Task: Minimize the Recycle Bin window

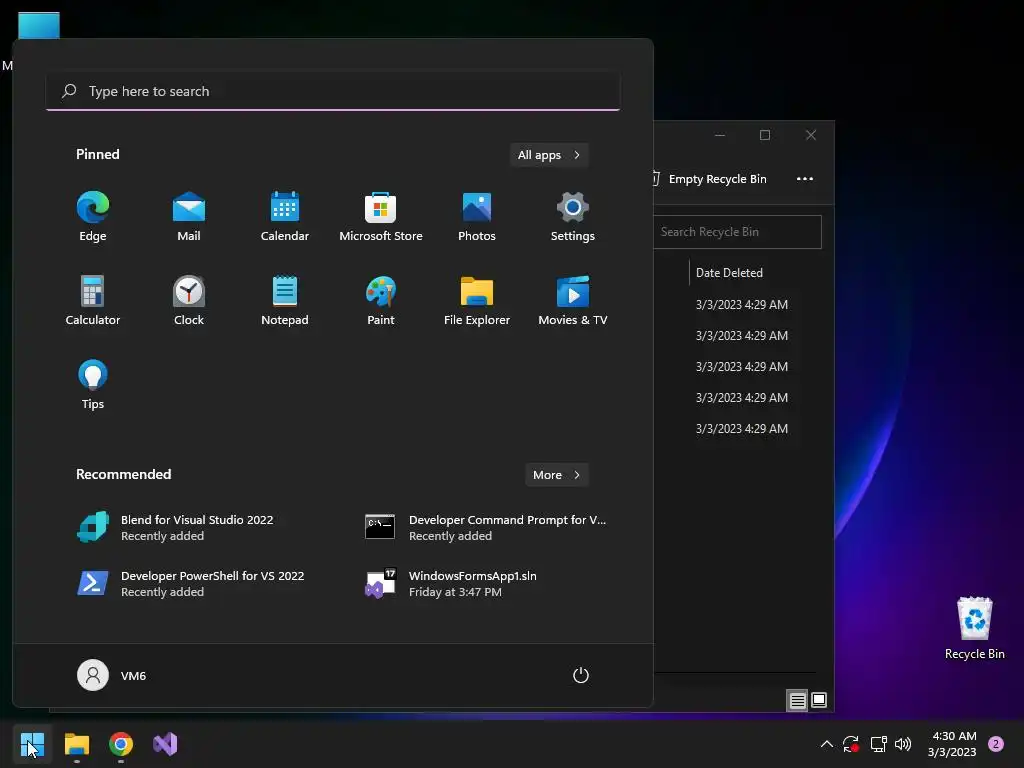Action: point(720,135)
